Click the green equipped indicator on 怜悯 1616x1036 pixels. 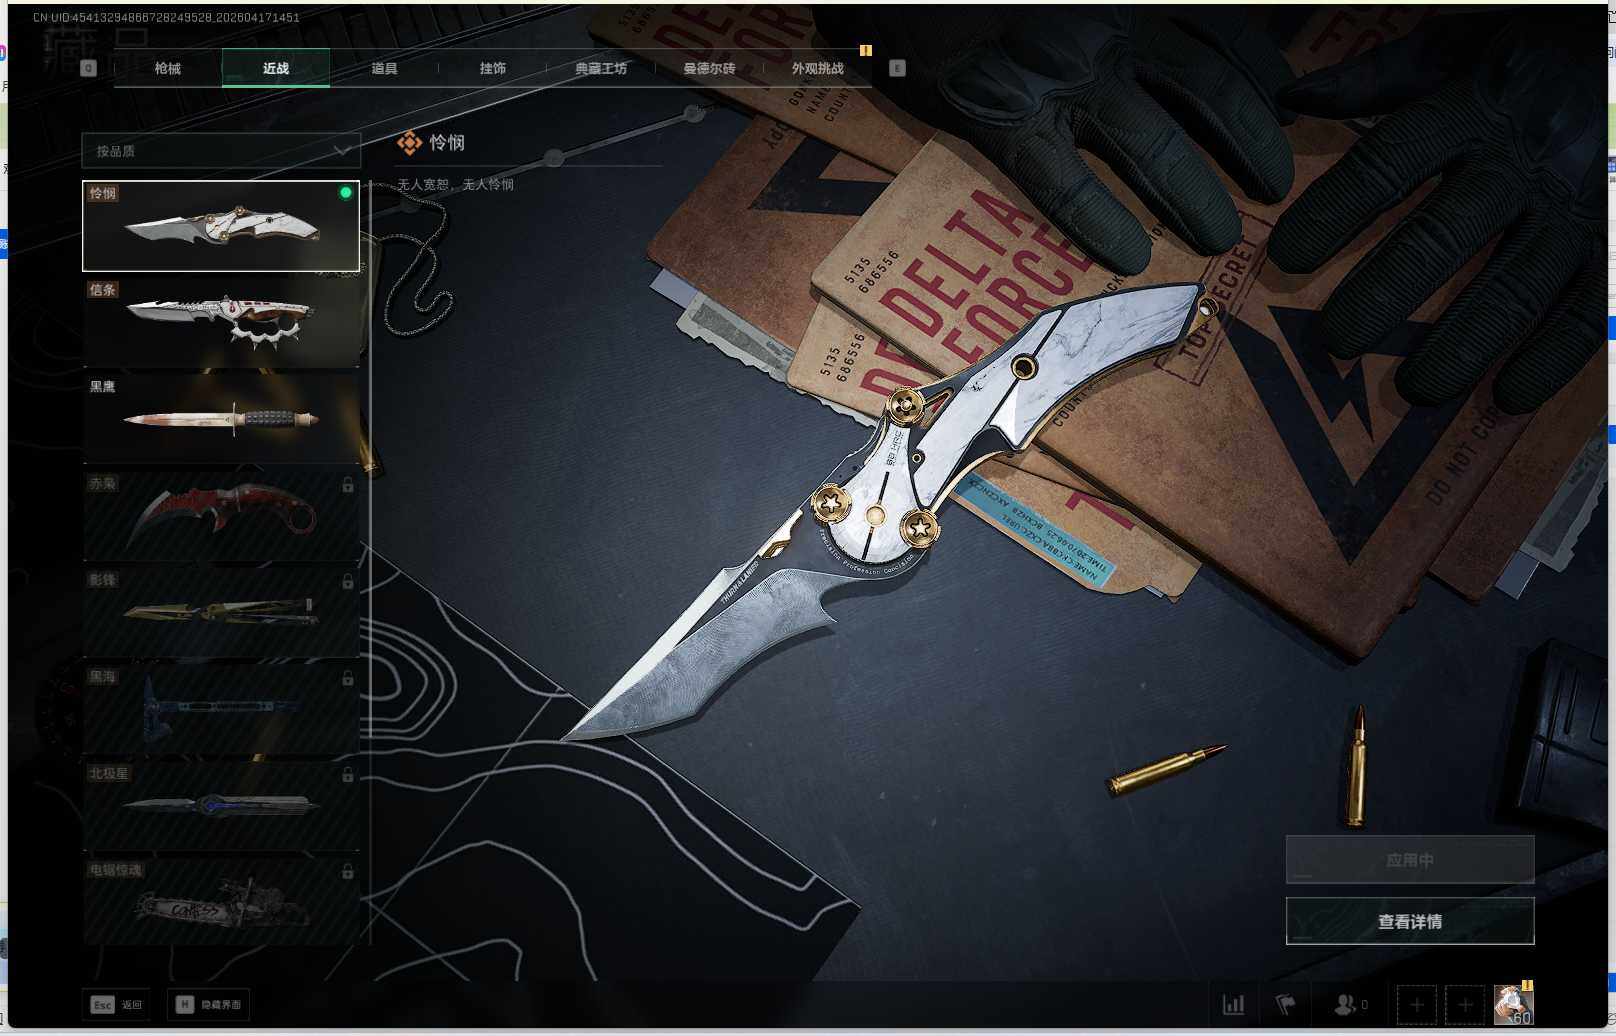pos(346,193)
